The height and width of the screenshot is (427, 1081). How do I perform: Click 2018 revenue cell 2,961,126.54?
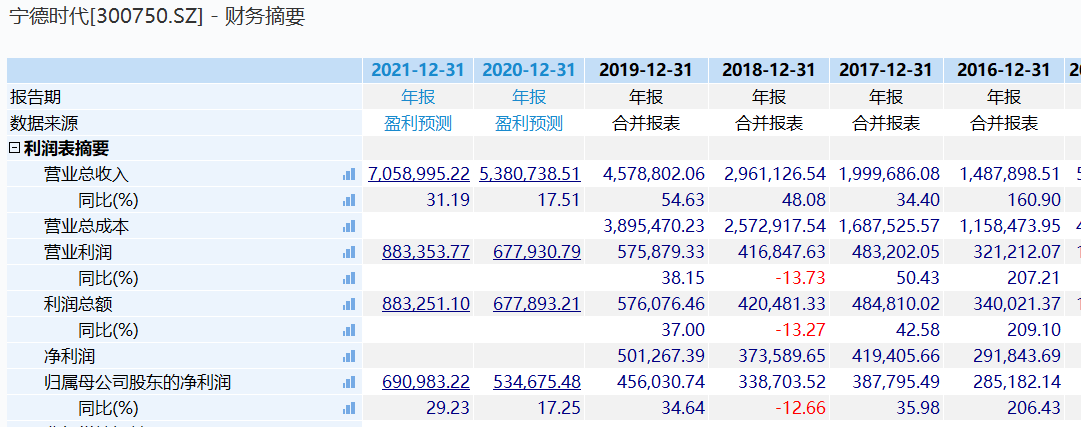[775, 175]
